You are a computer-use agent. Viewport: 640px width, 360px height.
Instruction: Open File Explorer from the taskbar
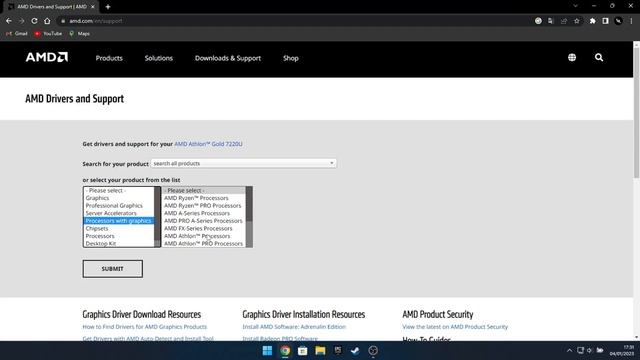click(x=320, y=351)
